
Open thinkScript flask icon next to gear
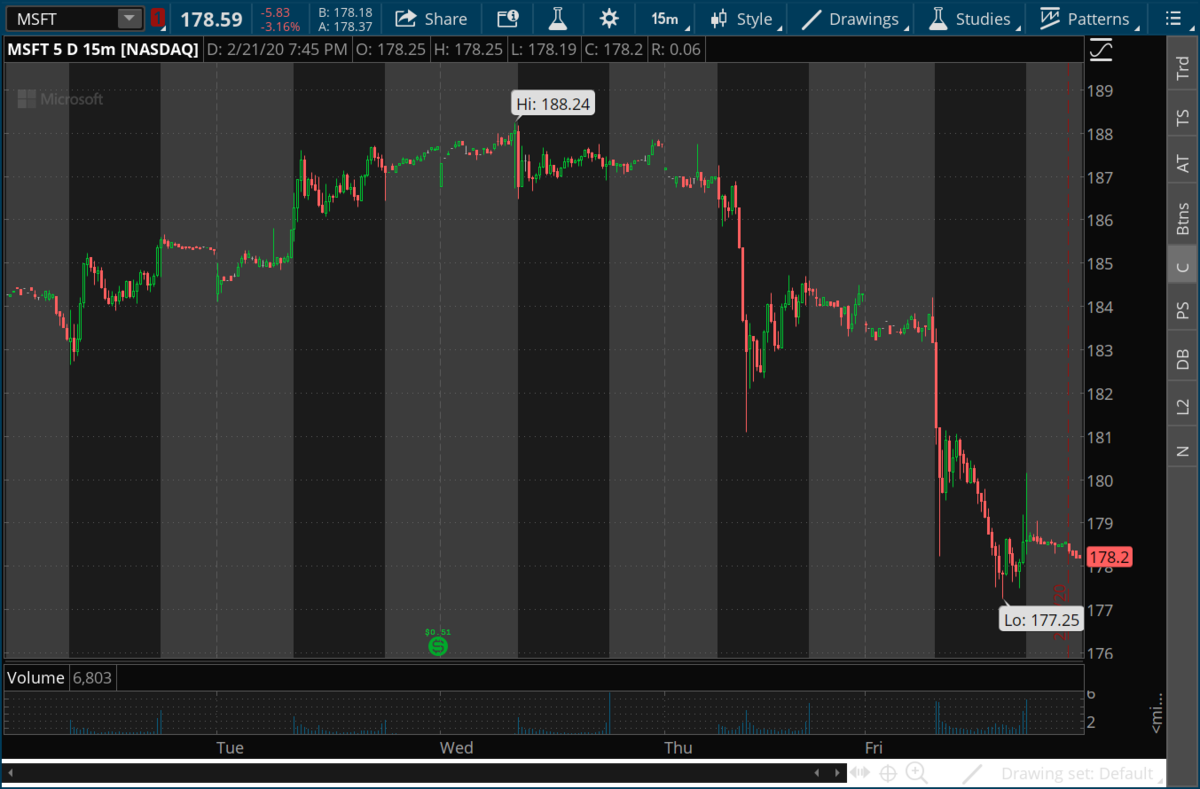pos(558,18)
